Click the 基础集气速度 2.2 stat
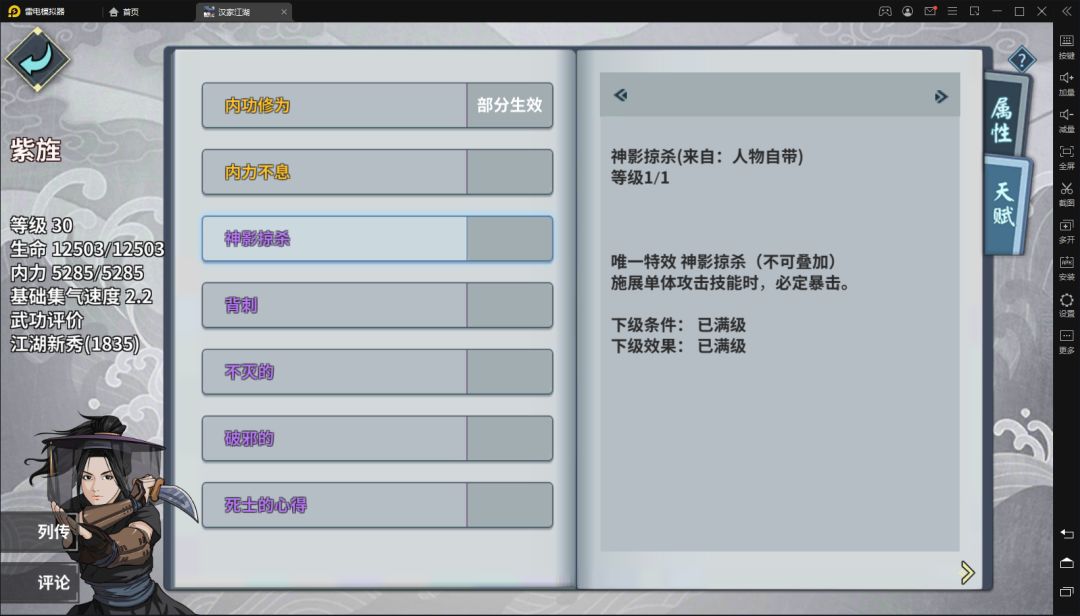1080x616 pixels. click(x=81, y=296)
